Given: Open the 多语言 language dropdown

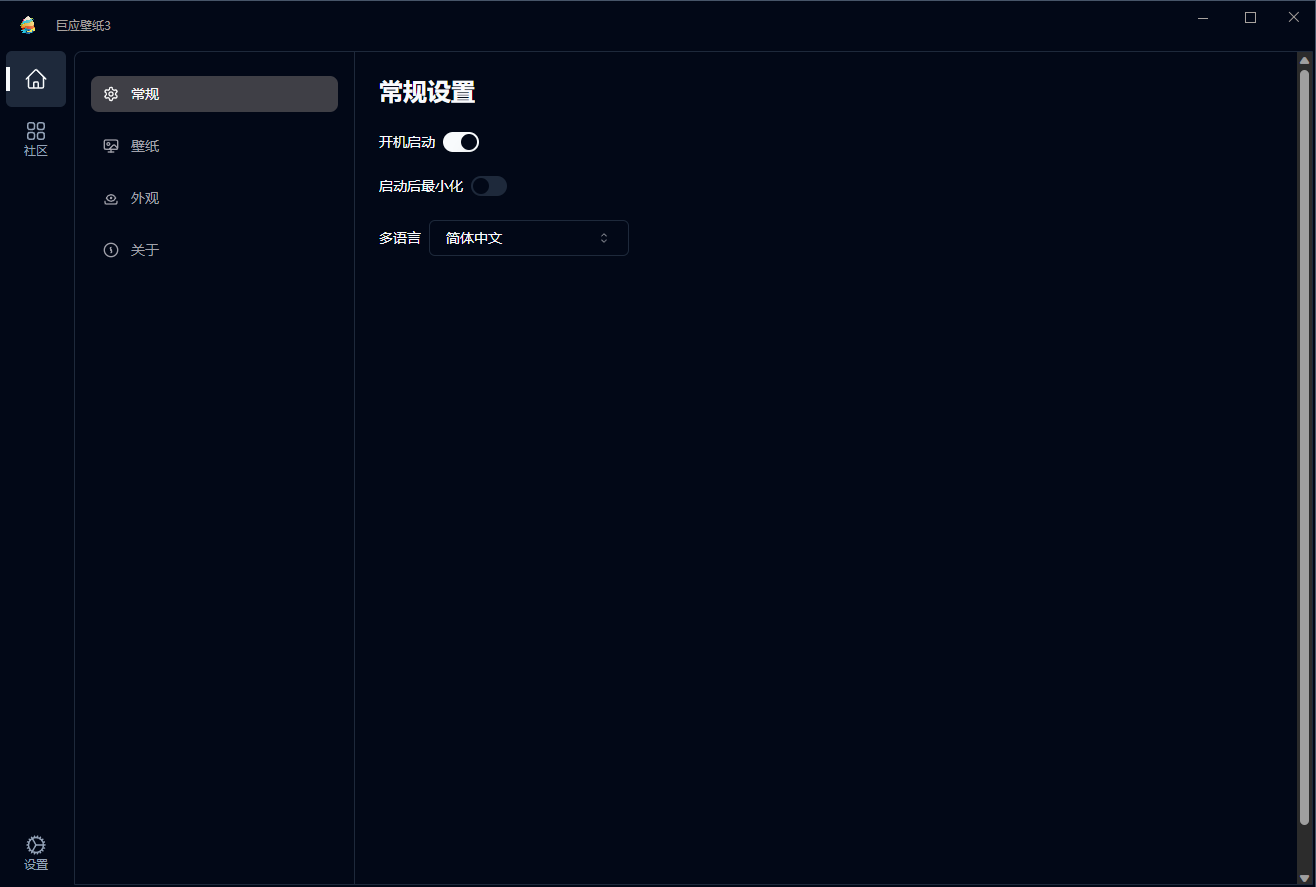Looking at the screenshot, I should [529, 238].
